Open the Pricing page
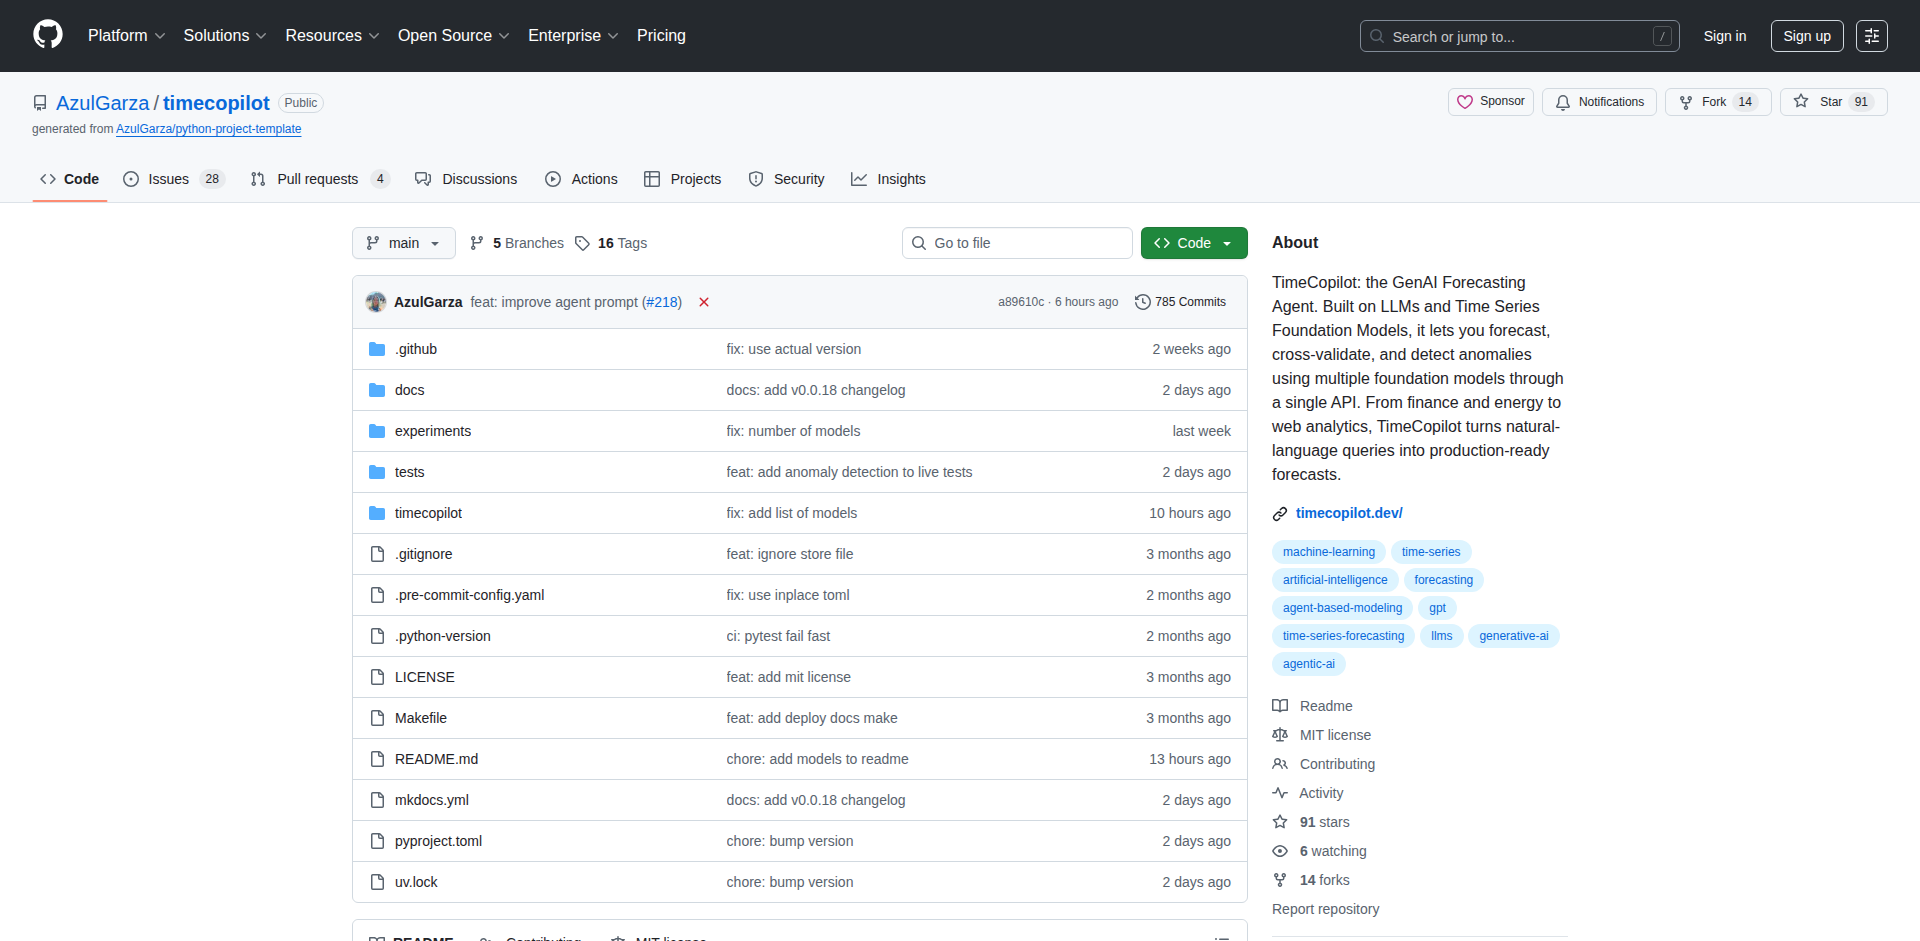The width and height of the screenshot is (1920, 941). click(x=661, y=36)
